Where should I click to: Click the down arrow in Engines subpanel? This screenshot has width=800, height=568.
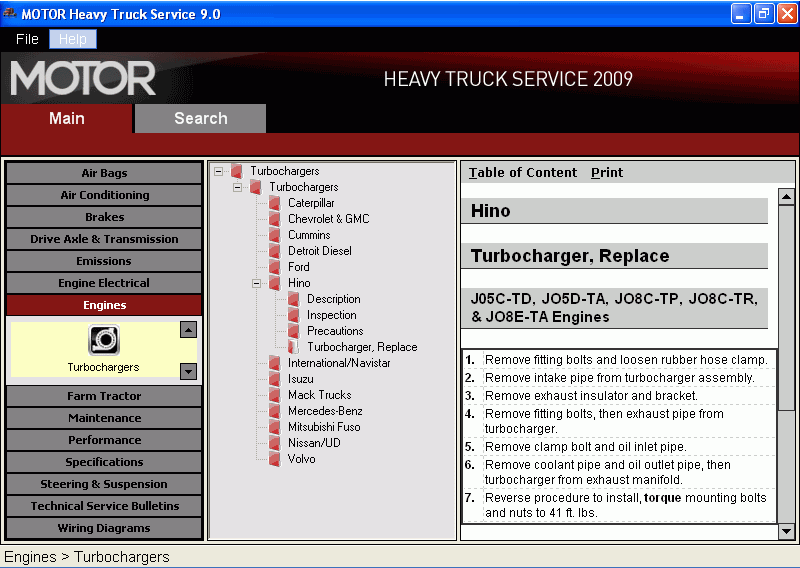(188, 372)
